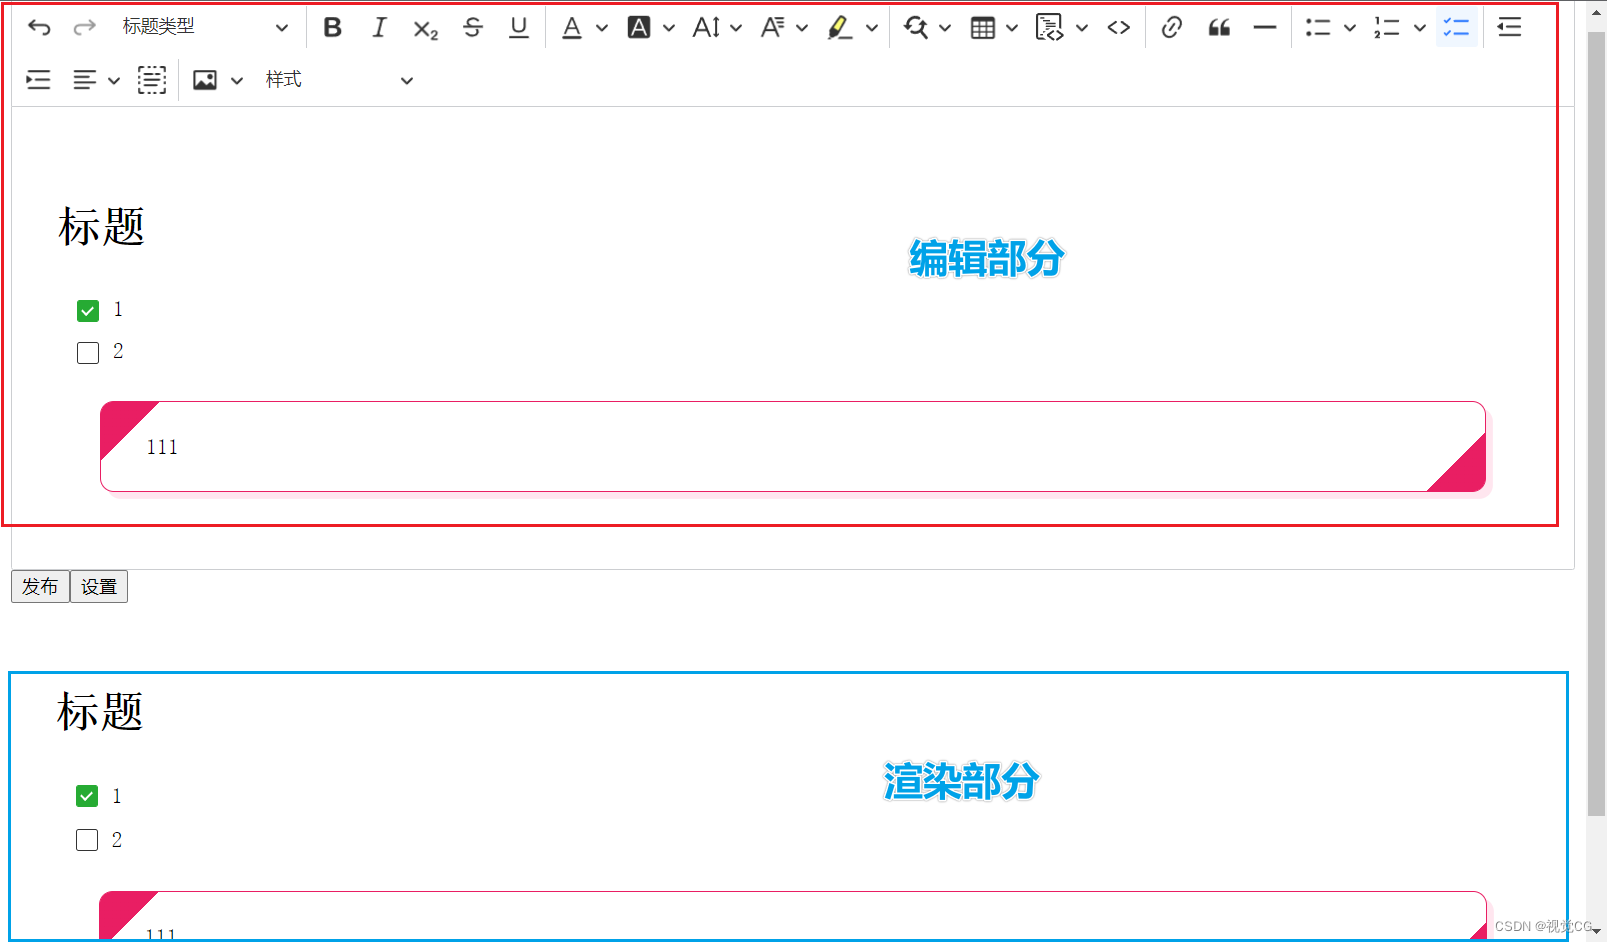The width and height of the screenshot is (1607, 942).
Task: Click the select all icon
Action: [x=152, y=80]
